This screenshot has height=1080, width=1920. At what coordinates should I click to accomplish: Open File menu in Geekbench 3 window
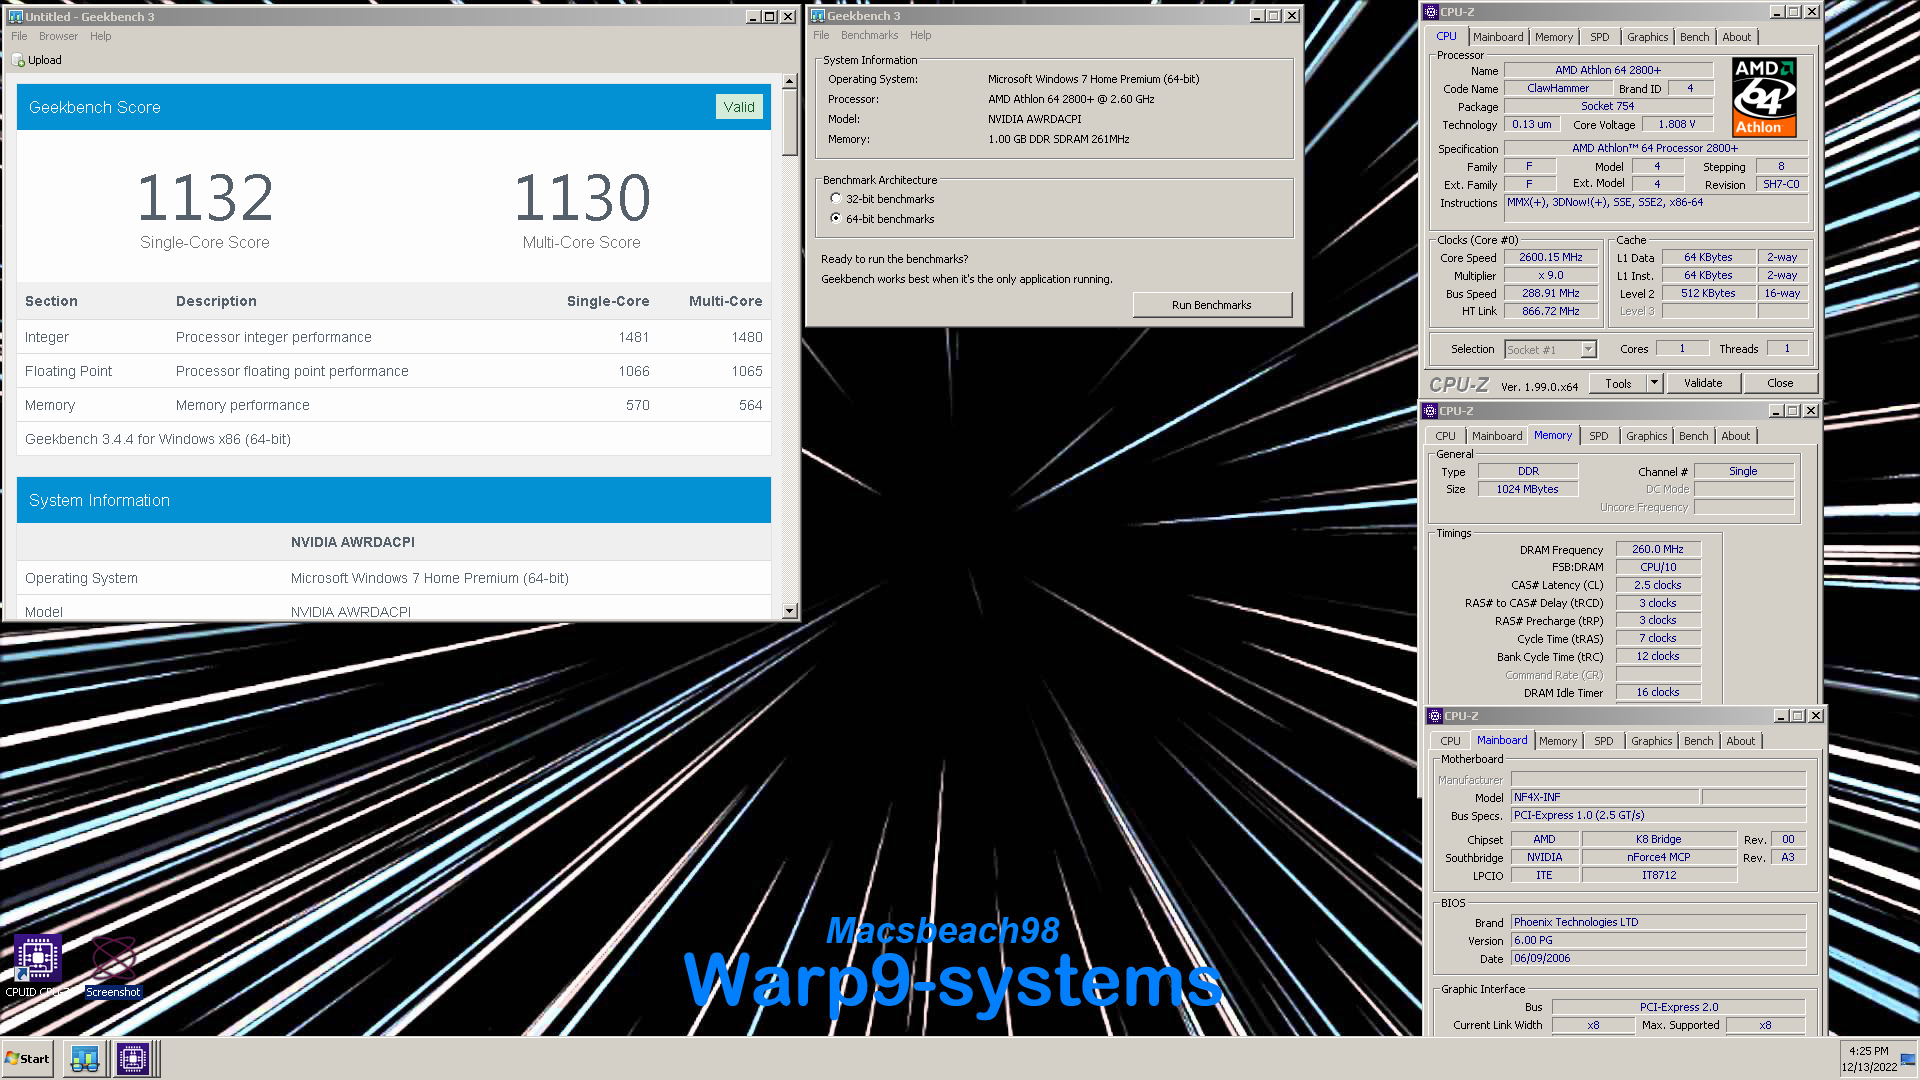click(x=821, y=35)
